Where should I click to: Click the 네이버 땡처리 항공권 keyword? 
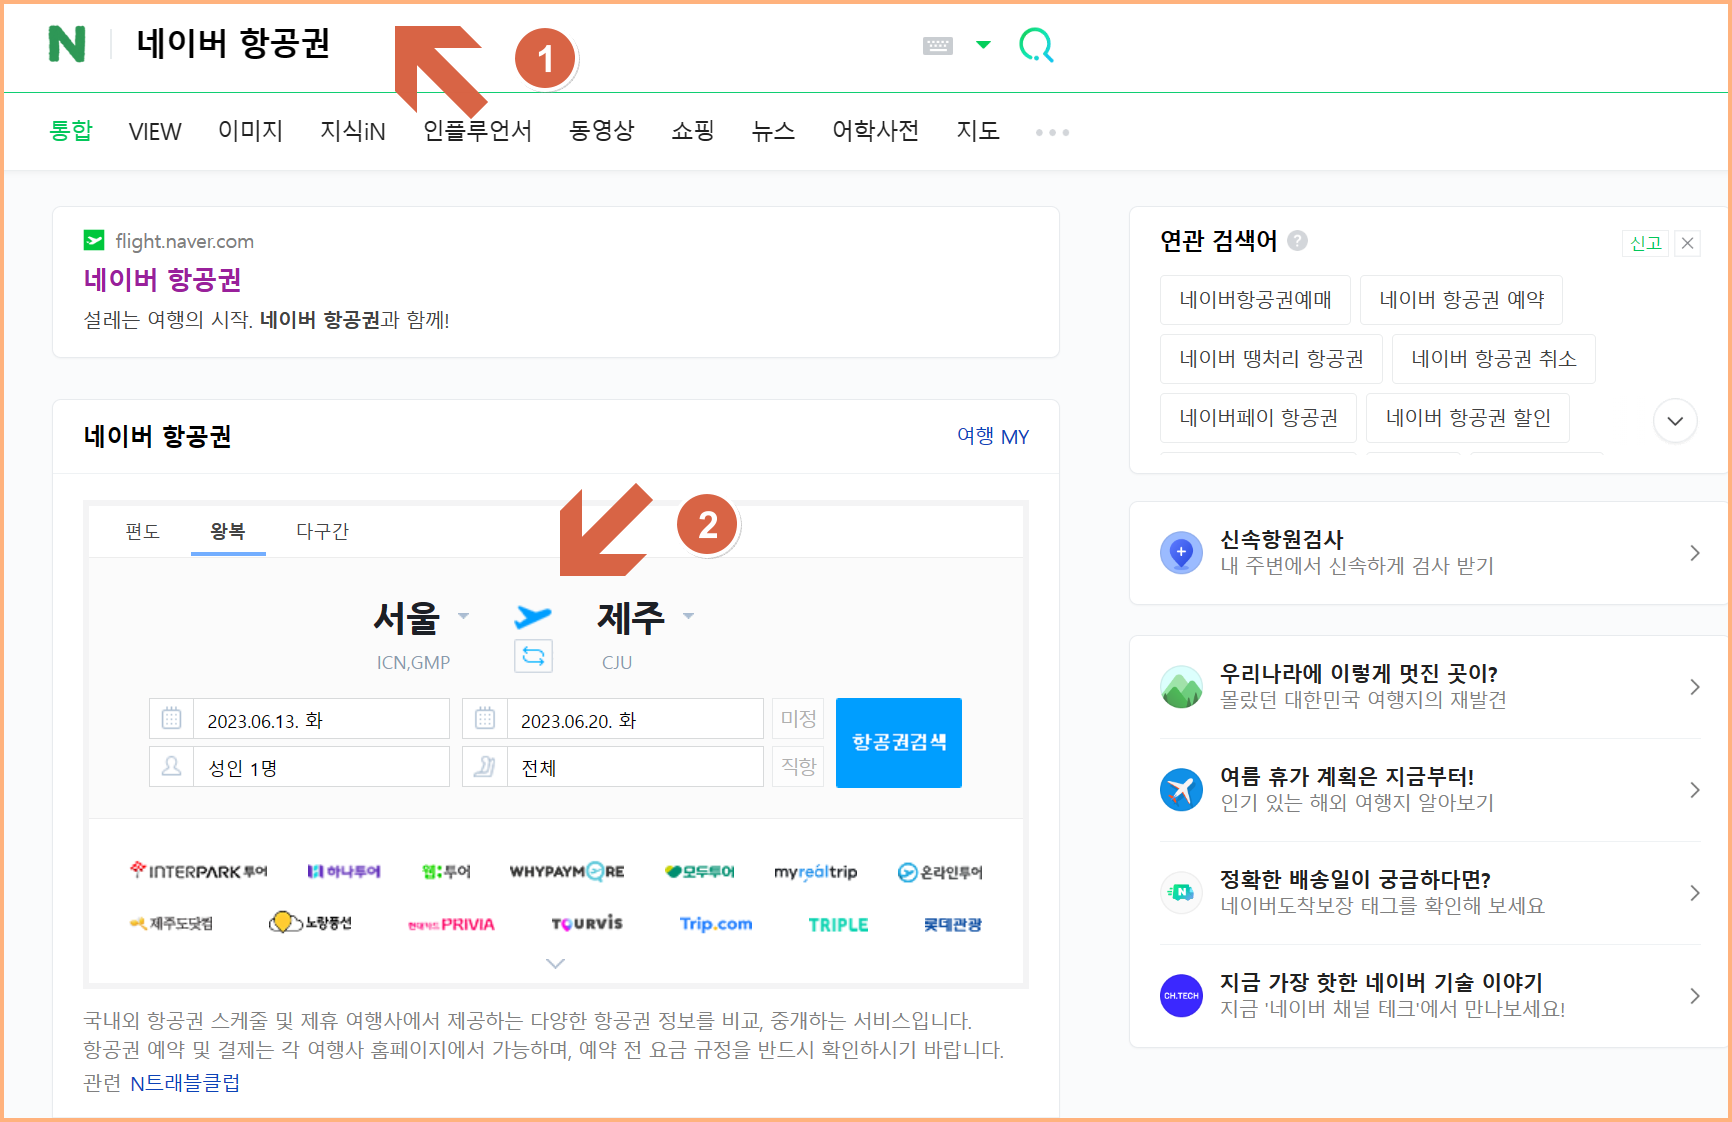pos(1271,358)
